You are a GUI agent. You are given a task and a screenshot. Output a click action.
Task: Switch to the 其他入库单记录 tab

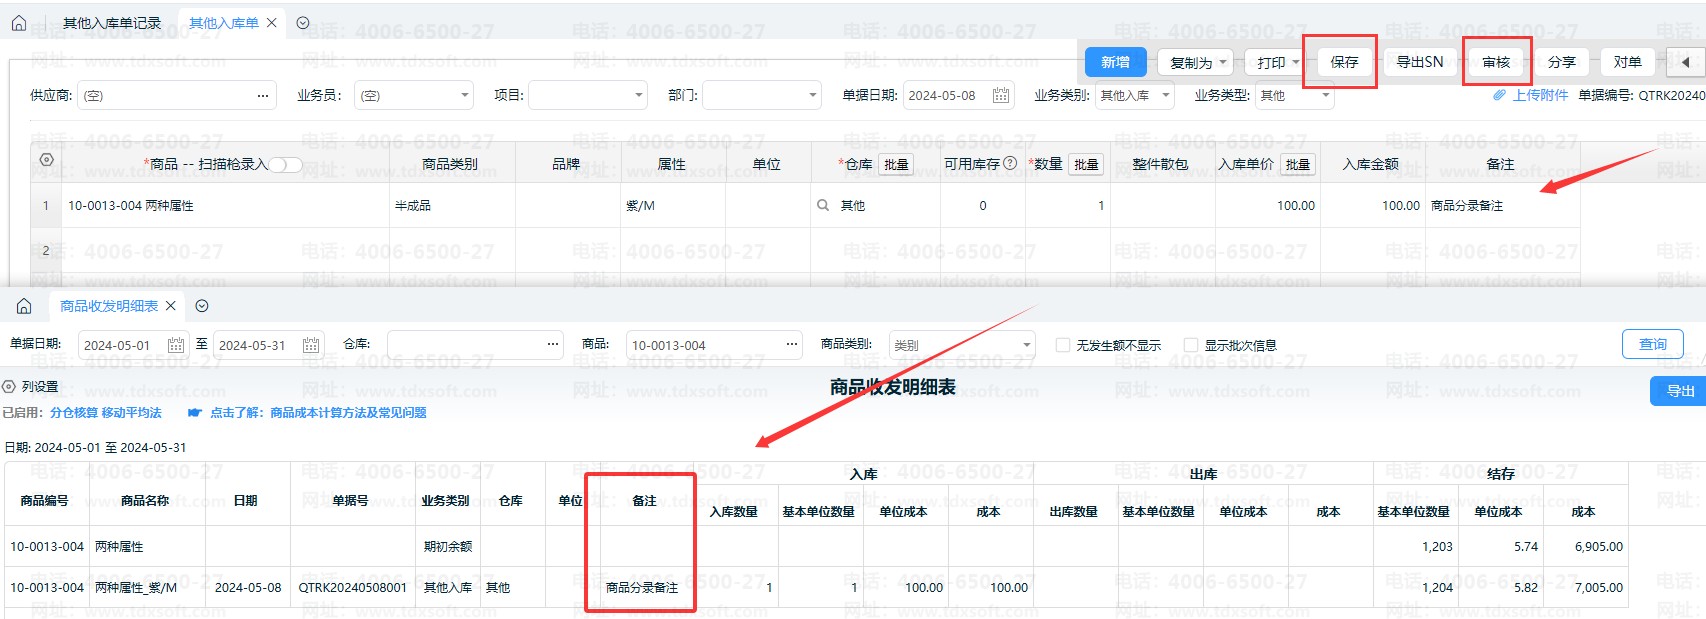click(111, 23)
